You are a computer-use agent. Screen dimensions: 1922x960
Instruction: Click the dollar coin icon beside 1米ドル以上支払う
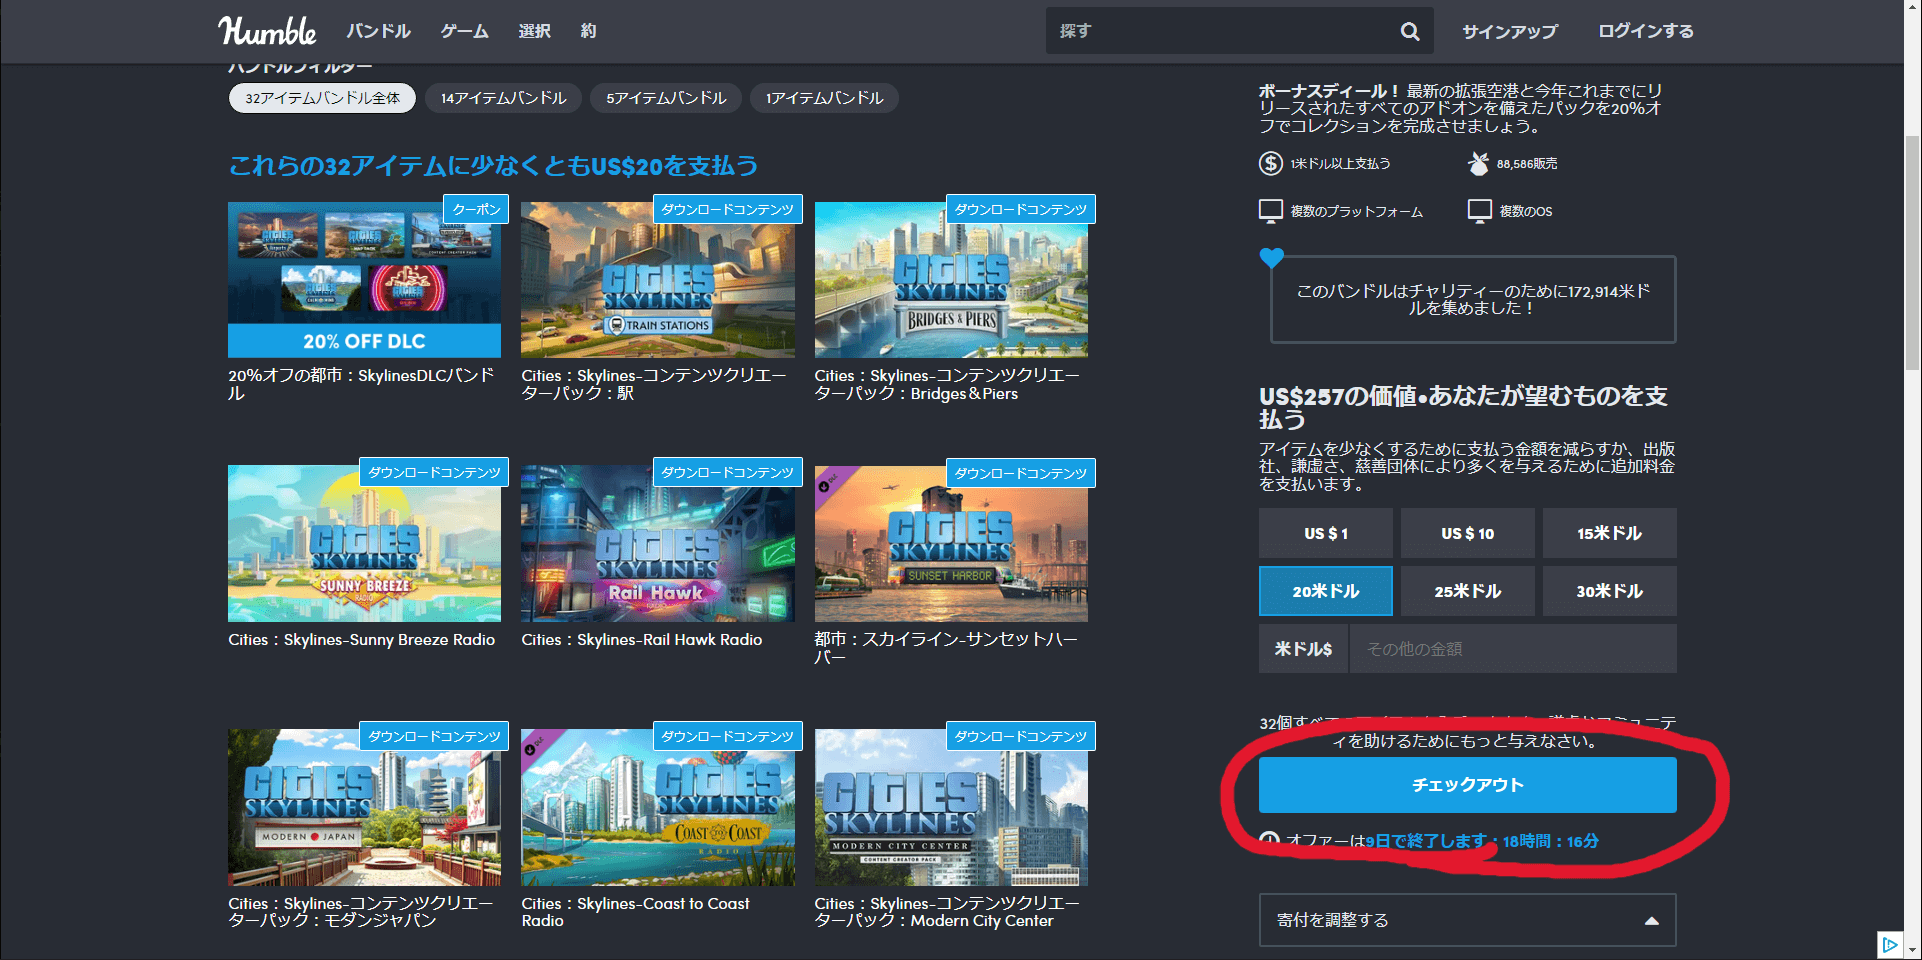1270,163
